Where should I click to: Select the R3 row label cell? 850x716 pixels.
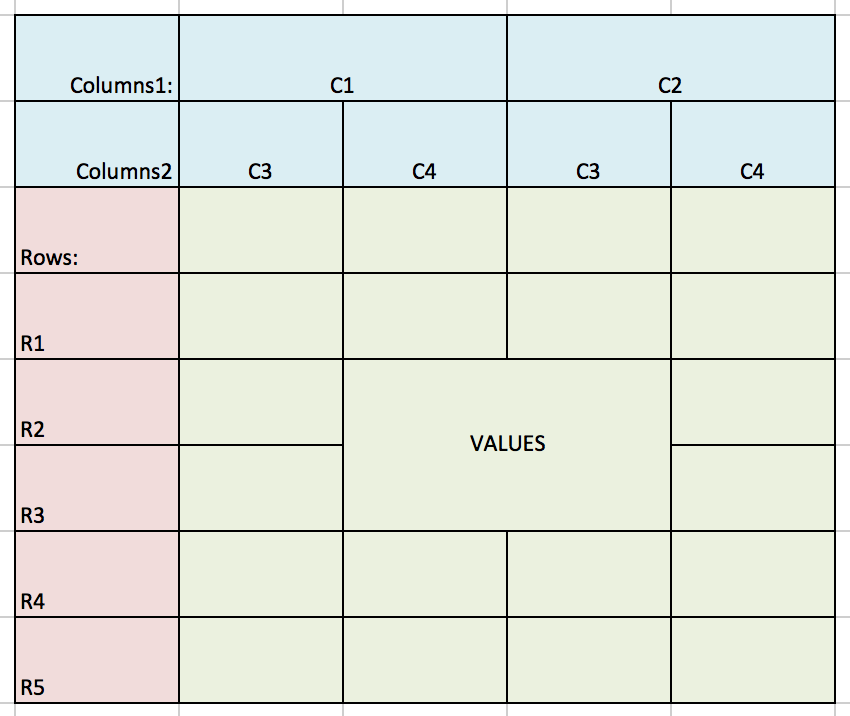point(97,488)
